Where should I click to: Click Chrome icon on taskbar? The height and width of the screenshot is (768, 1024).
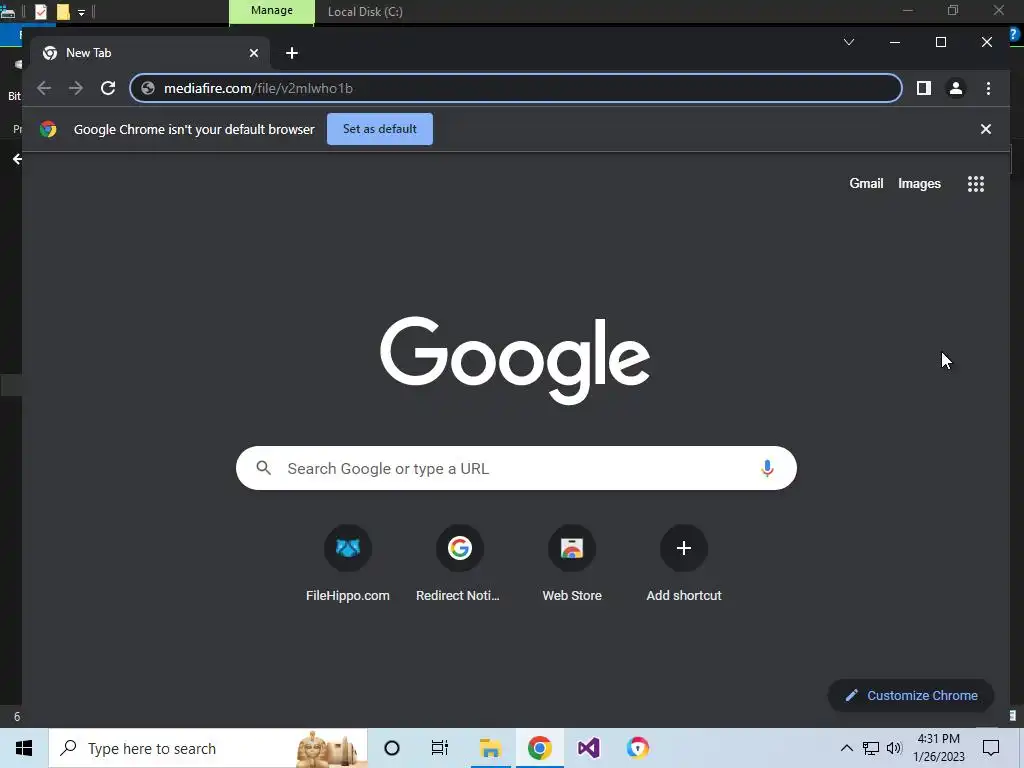(539, 748)
